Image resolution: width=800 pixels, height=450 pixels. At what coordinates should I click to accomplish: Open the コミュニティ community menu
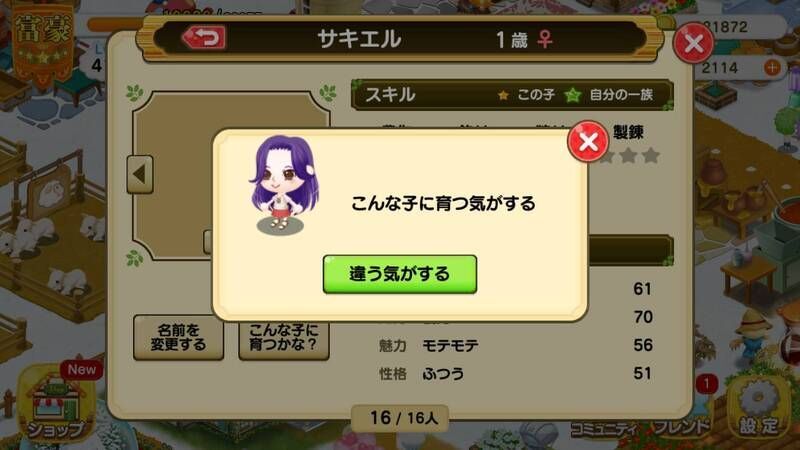click(x=603, y=429)
